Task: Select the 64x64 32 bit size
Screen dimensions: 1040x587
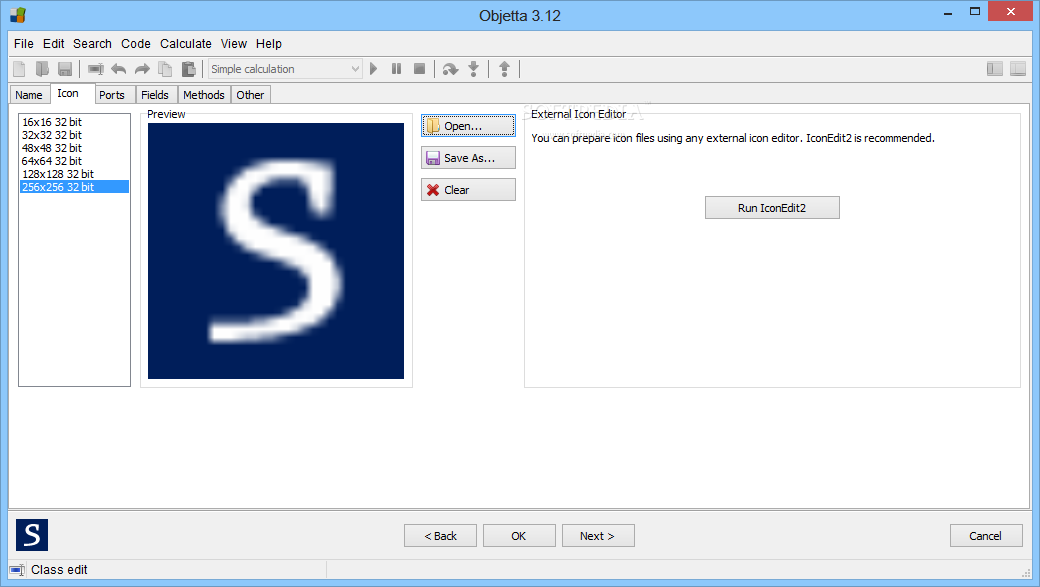Action: point(74,161)
